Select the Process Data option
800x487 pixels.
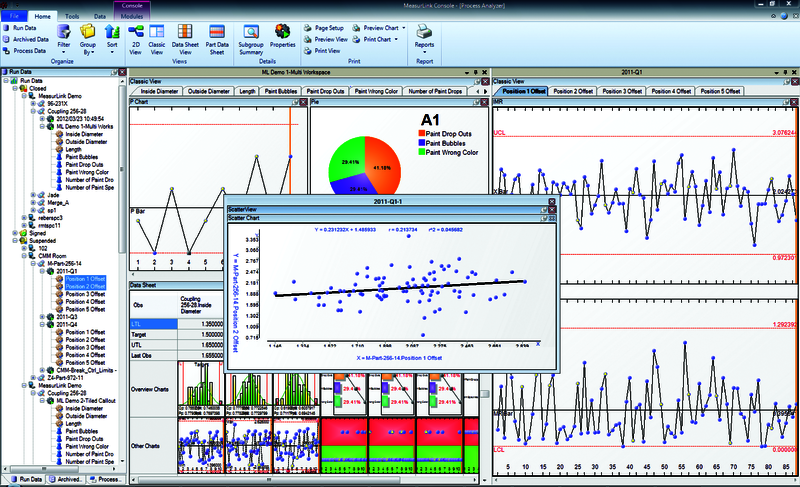coord(29,50)
